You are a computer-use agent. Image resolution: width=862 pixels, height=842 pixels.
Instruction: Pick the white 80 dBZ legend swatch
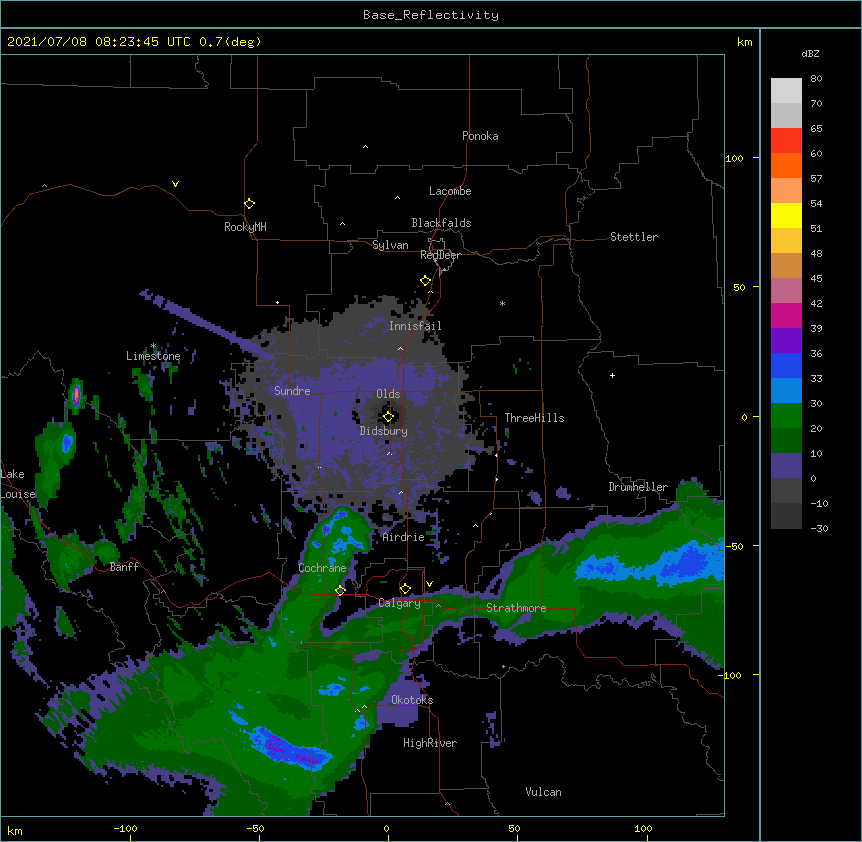point(786,91)
